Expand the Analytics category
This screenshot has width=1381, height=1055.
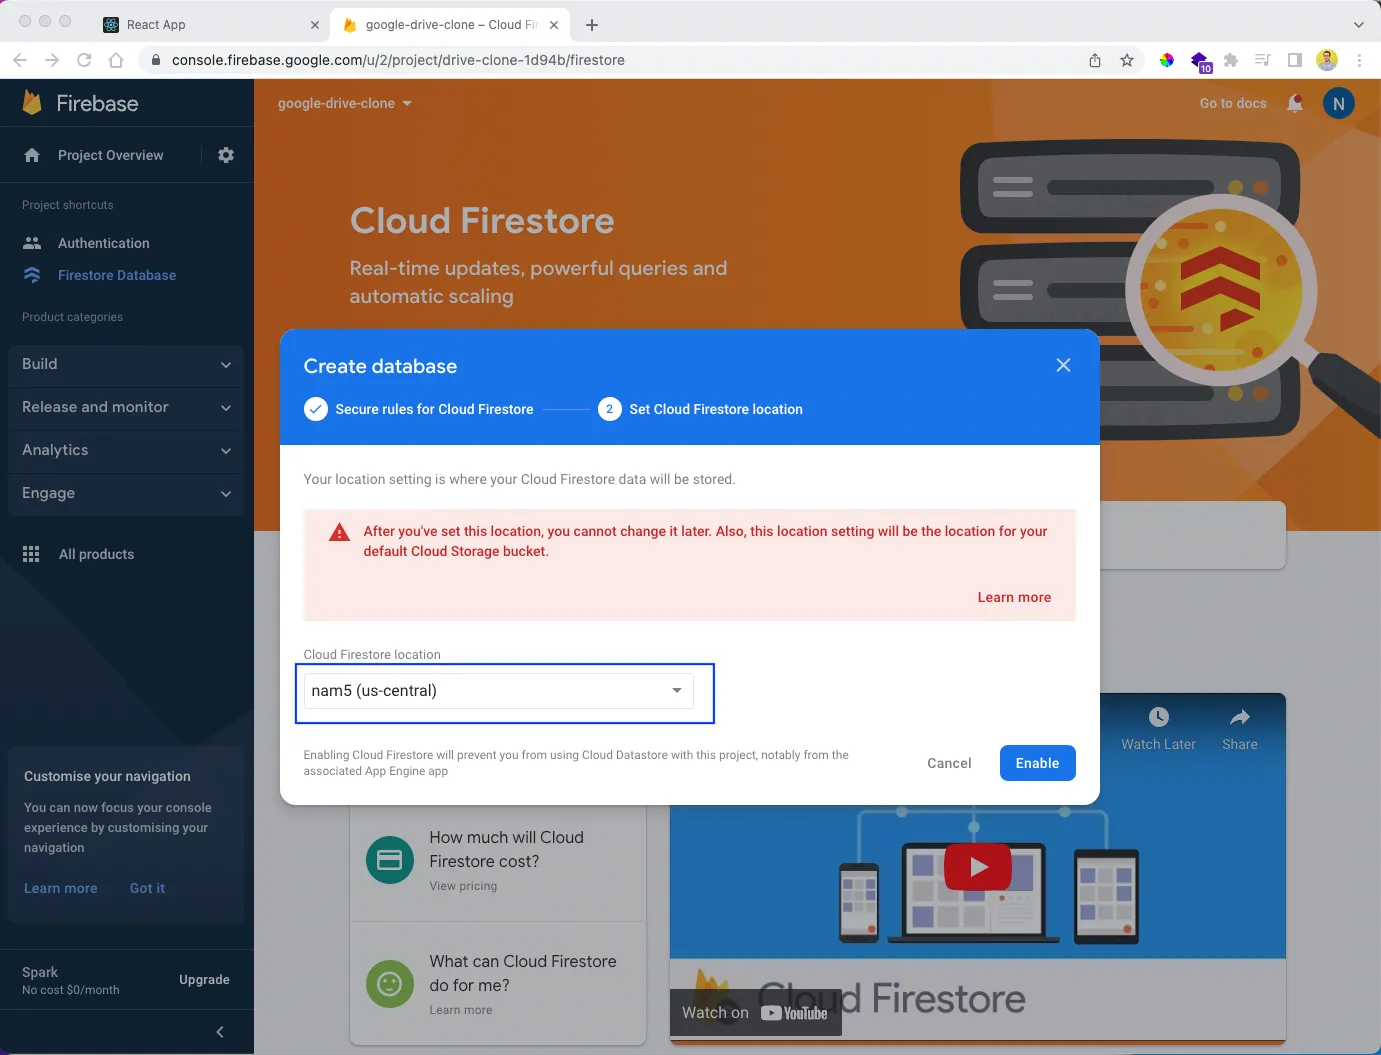coord(126,450)
